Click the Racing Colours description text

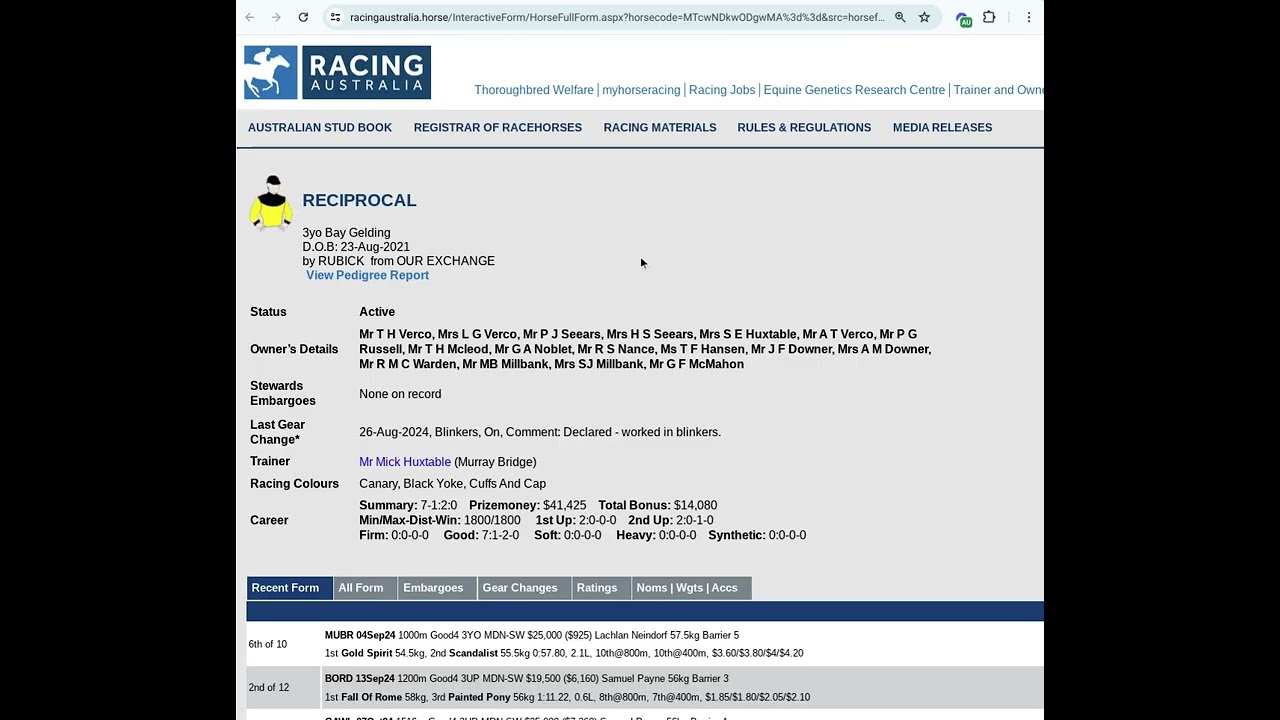452,484
